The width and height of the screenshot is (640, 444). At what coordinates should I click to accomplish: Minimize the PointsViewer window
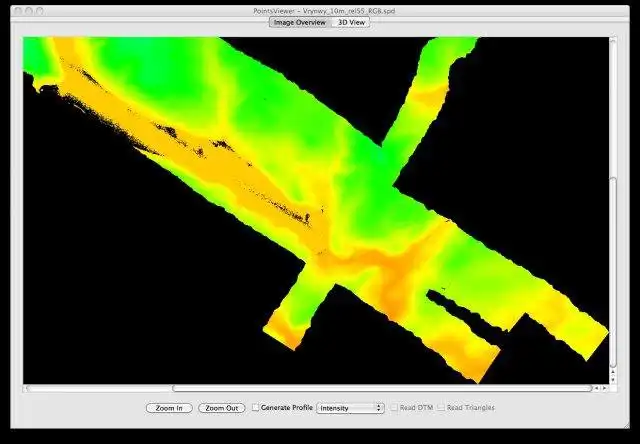tap(29, 11)
